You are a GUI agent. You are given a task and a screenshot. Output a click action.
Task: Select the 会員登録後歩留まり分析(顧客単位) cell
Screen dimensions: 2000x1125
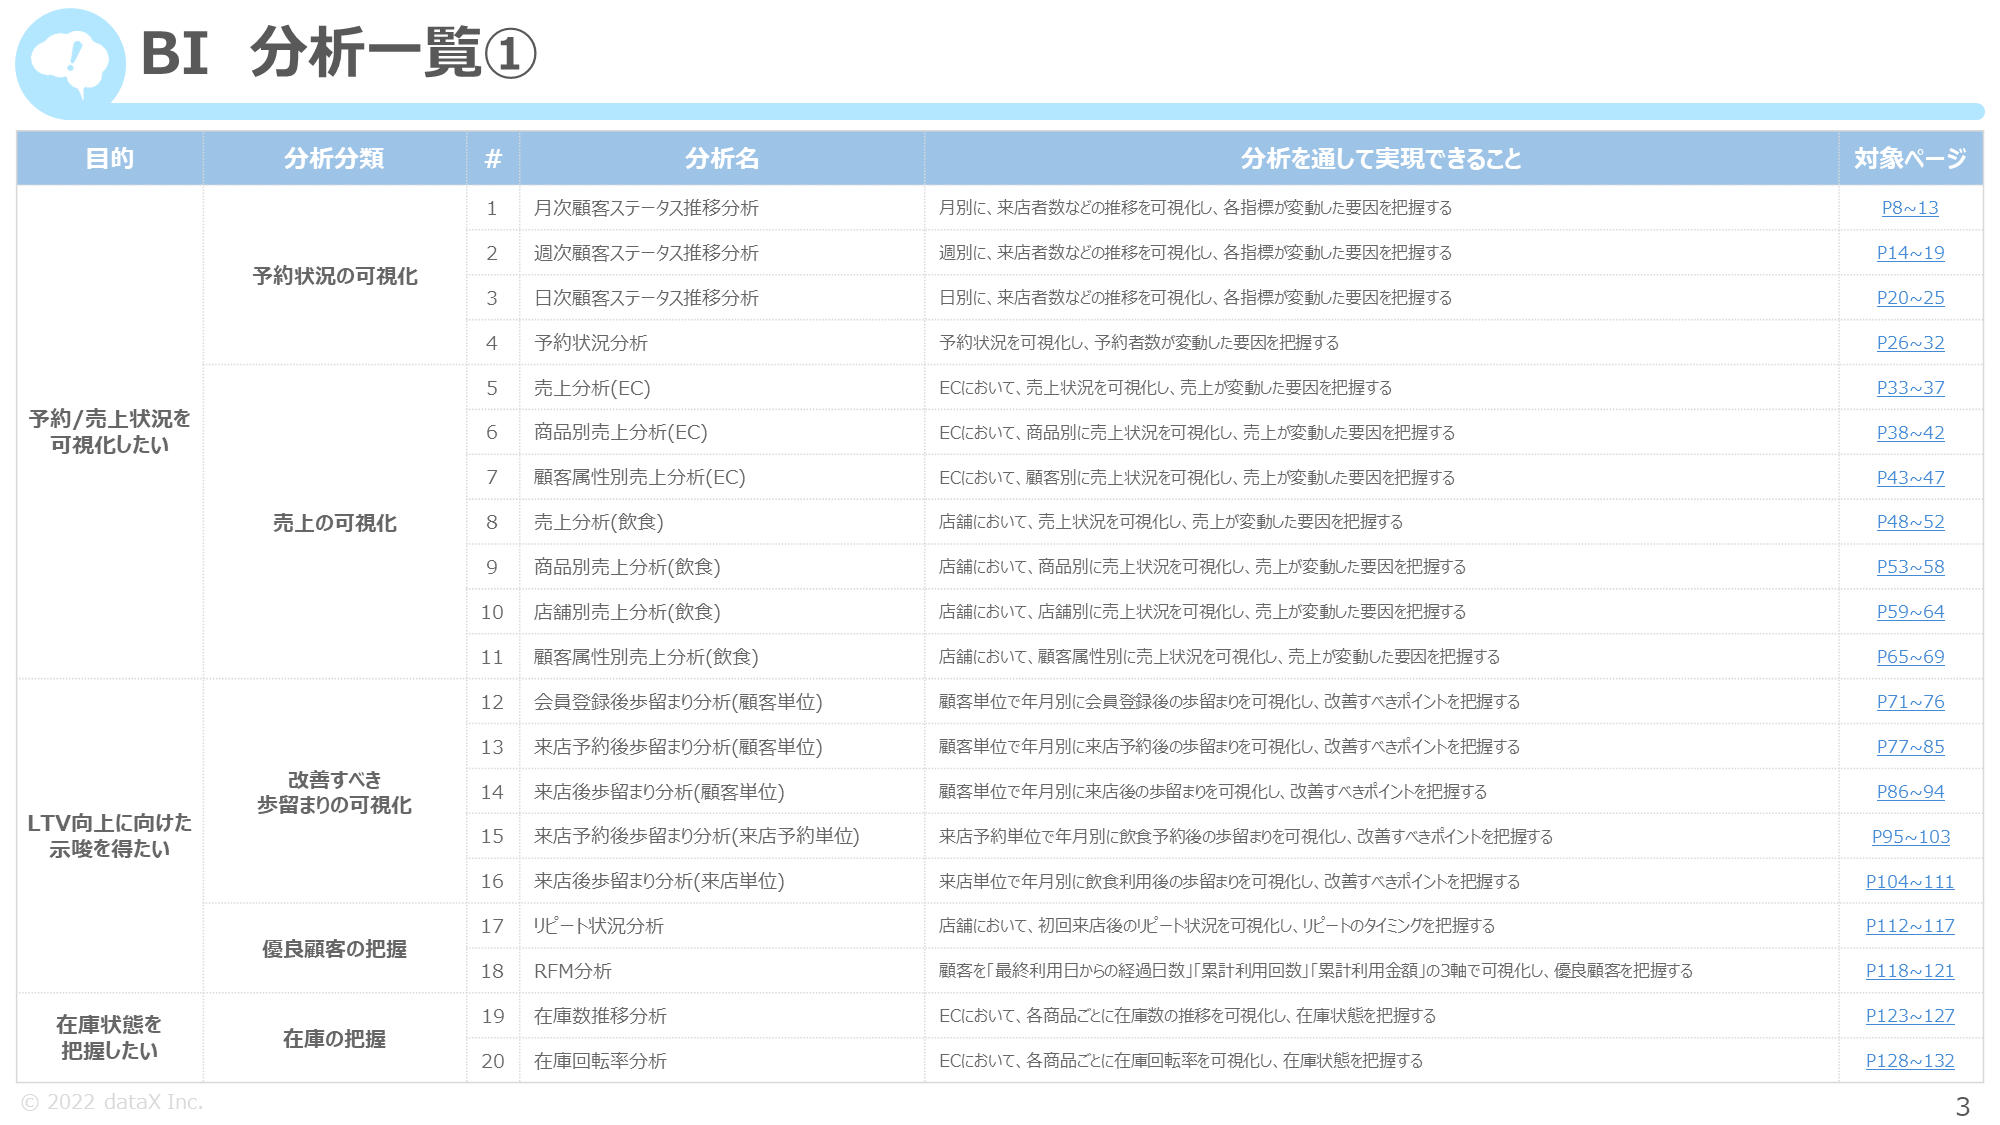click(x=722, y=702)
